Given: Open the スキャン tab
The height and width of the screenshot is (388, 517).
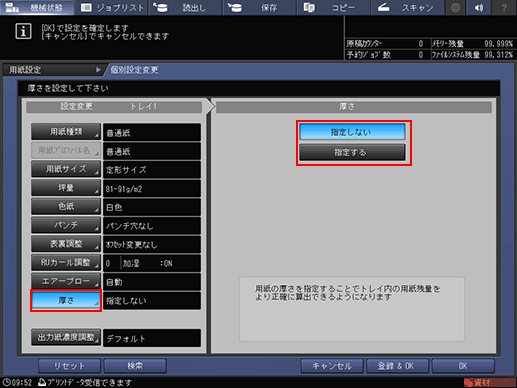Looking at the screenshot, I should point(407,7).
